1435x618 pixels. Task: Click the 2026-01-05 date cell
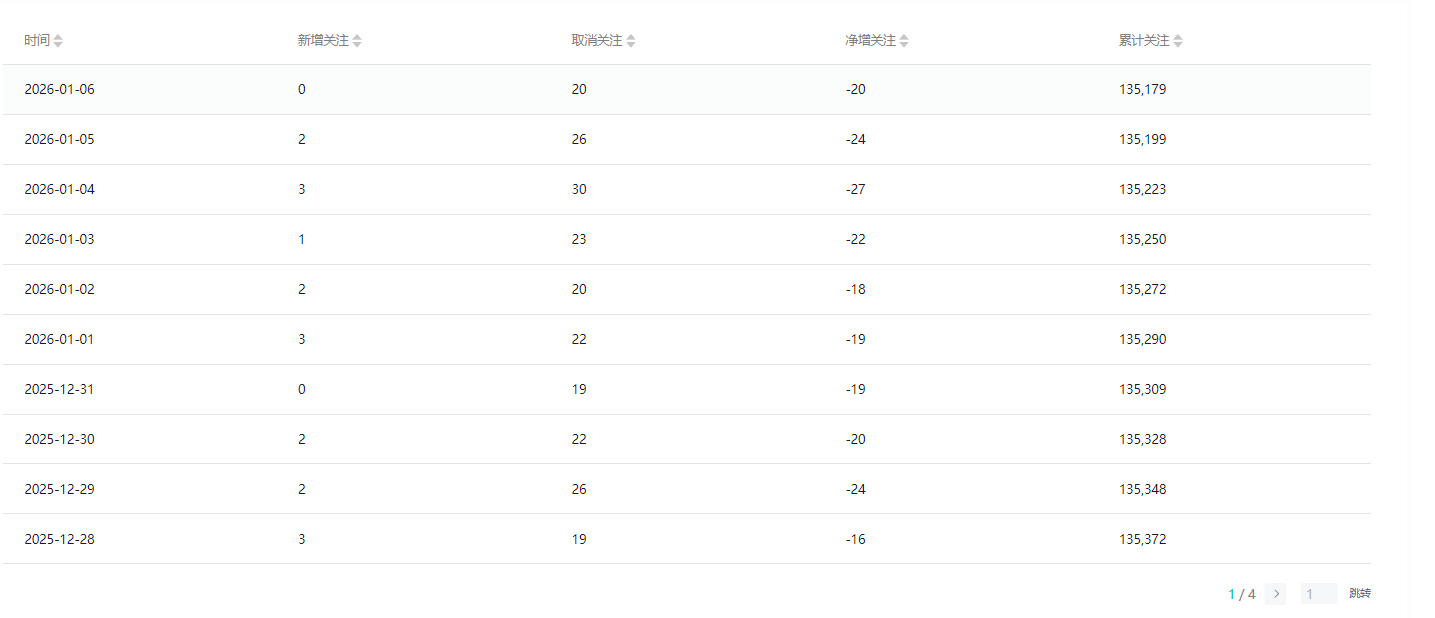[59, 139]
